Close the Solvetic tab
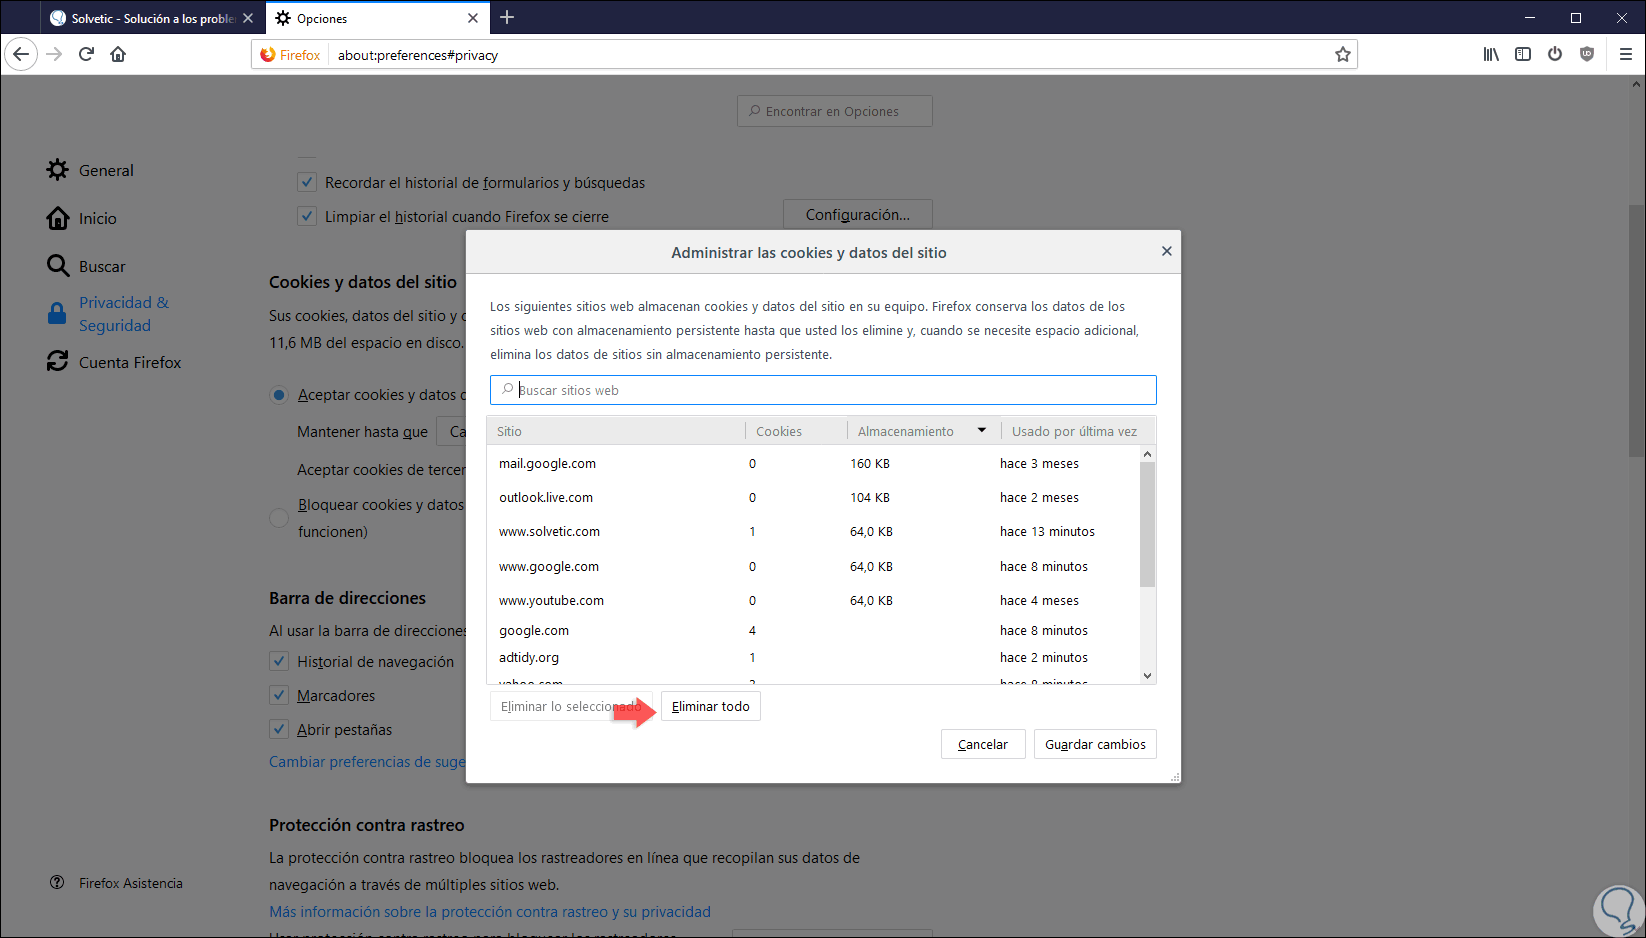1646x938 pixels. point(248,18)
